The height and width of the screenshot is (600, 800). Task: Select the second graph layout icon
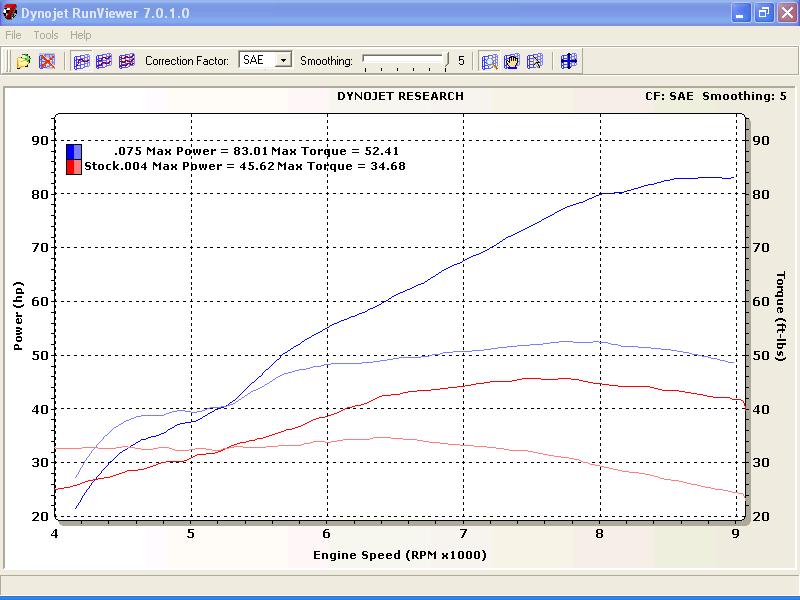104,61
